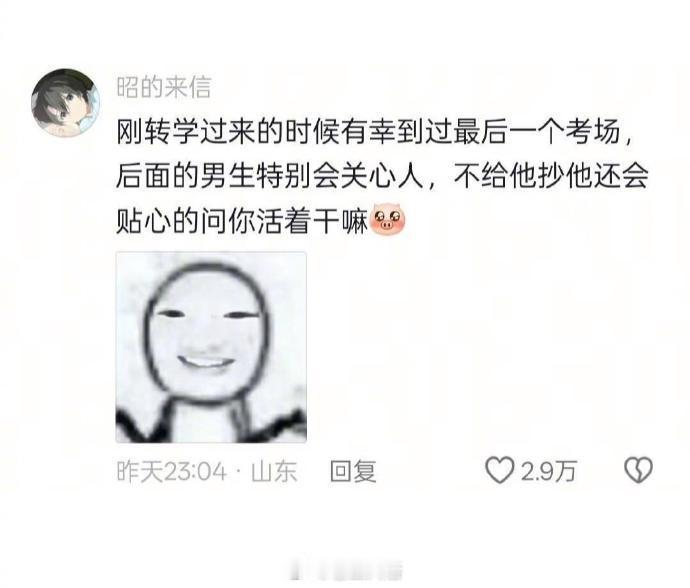Dislike the comment with the broken-heart icon
The height and width of the screenshot is (588, 690).
pyautogui.click(x=639, y=470)
